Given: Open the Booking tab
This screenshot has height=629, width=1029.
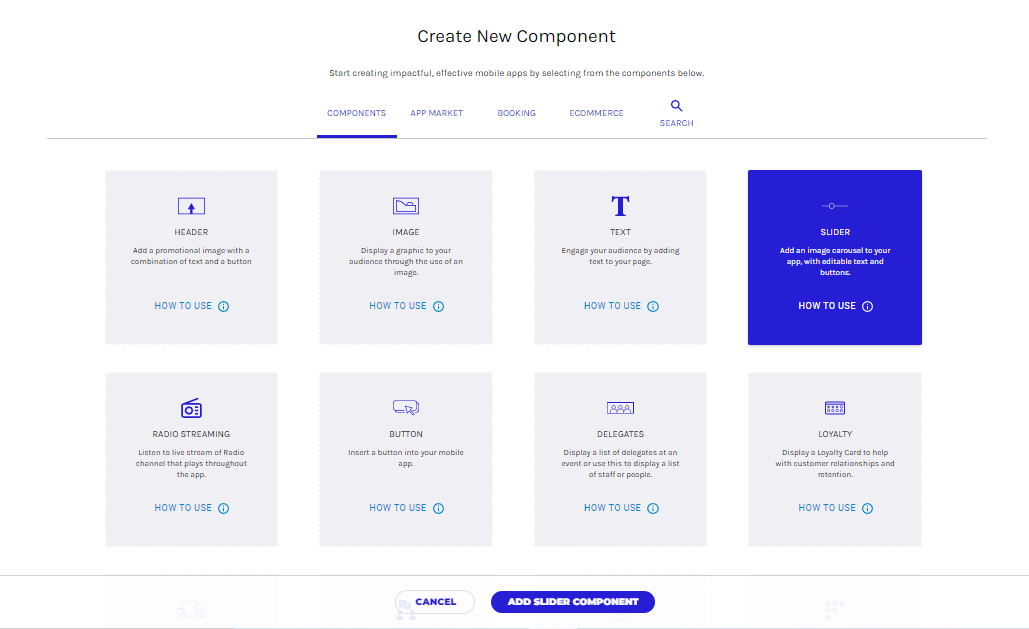Looking at the screenshot, I should click(x=516, y=113).
